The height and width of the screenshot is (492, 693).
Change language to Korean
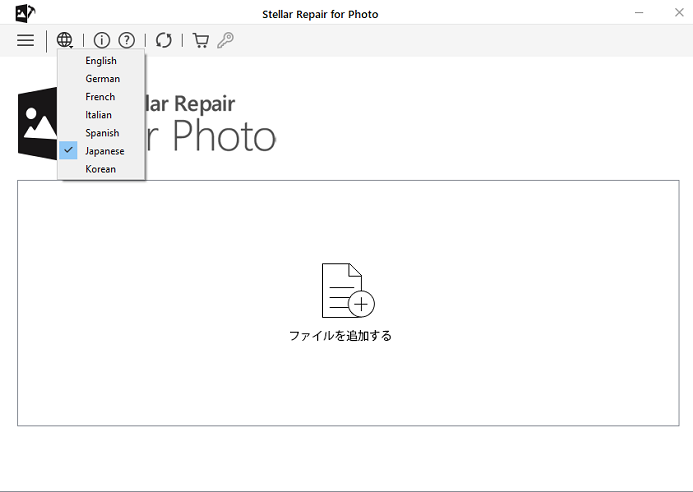(100, 169)
